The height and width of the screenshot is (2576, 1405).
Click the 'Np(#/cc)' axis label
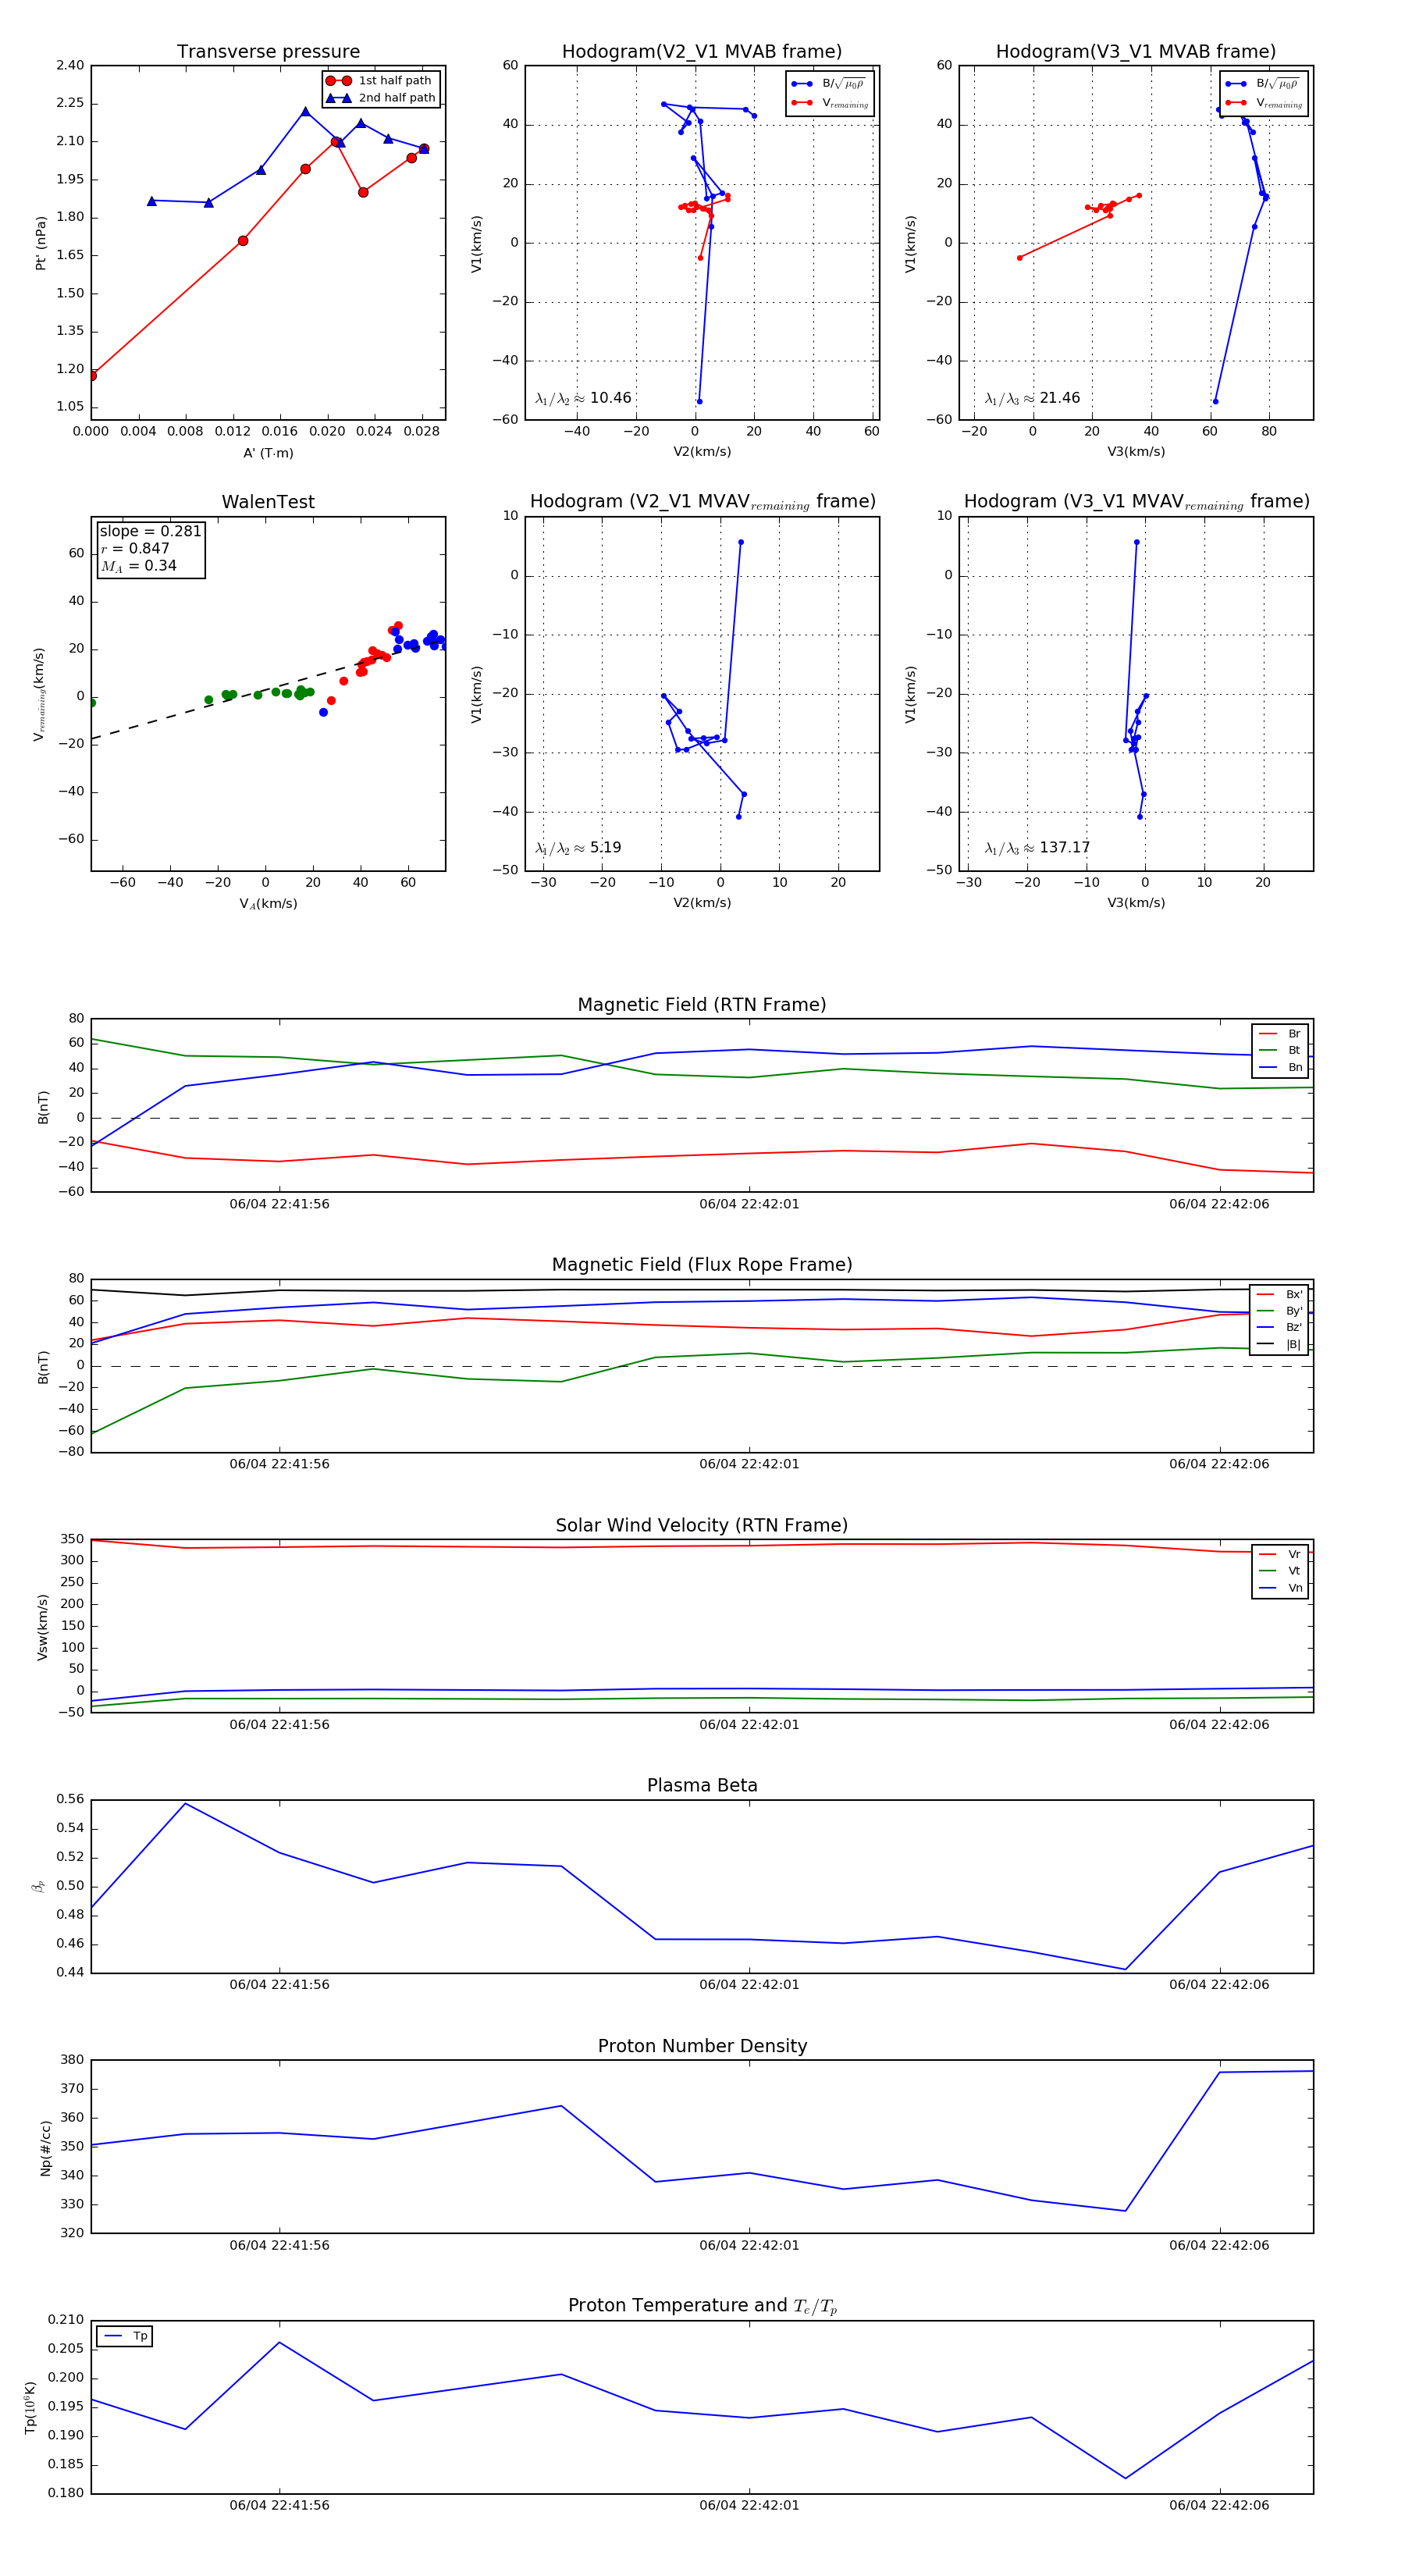(45, 2147)
